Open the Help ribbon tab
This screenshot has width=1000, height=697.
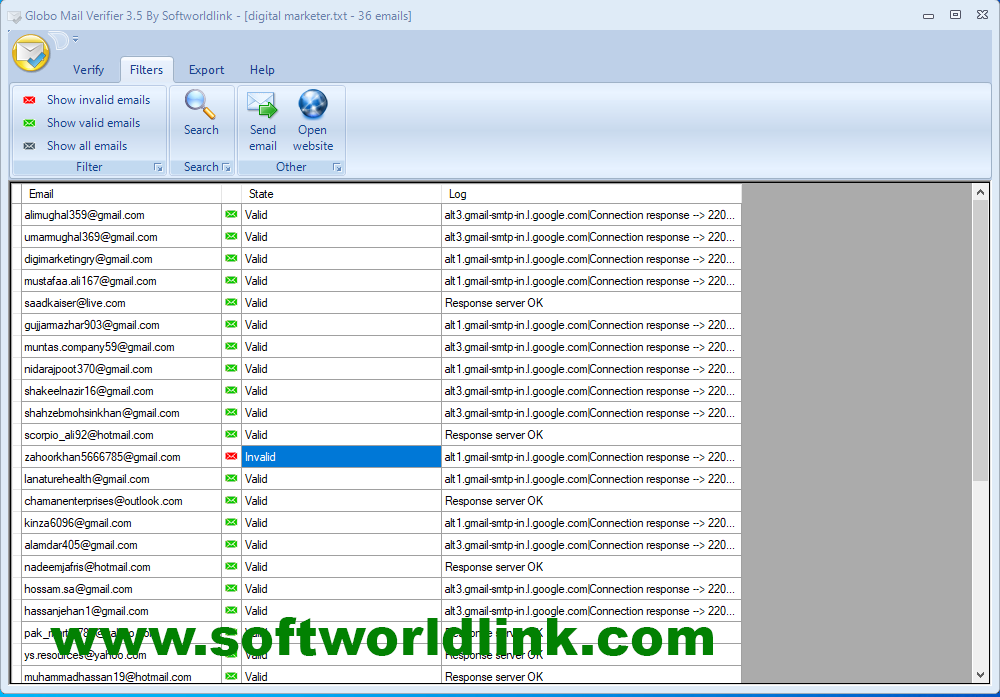(x=262, y=70)
